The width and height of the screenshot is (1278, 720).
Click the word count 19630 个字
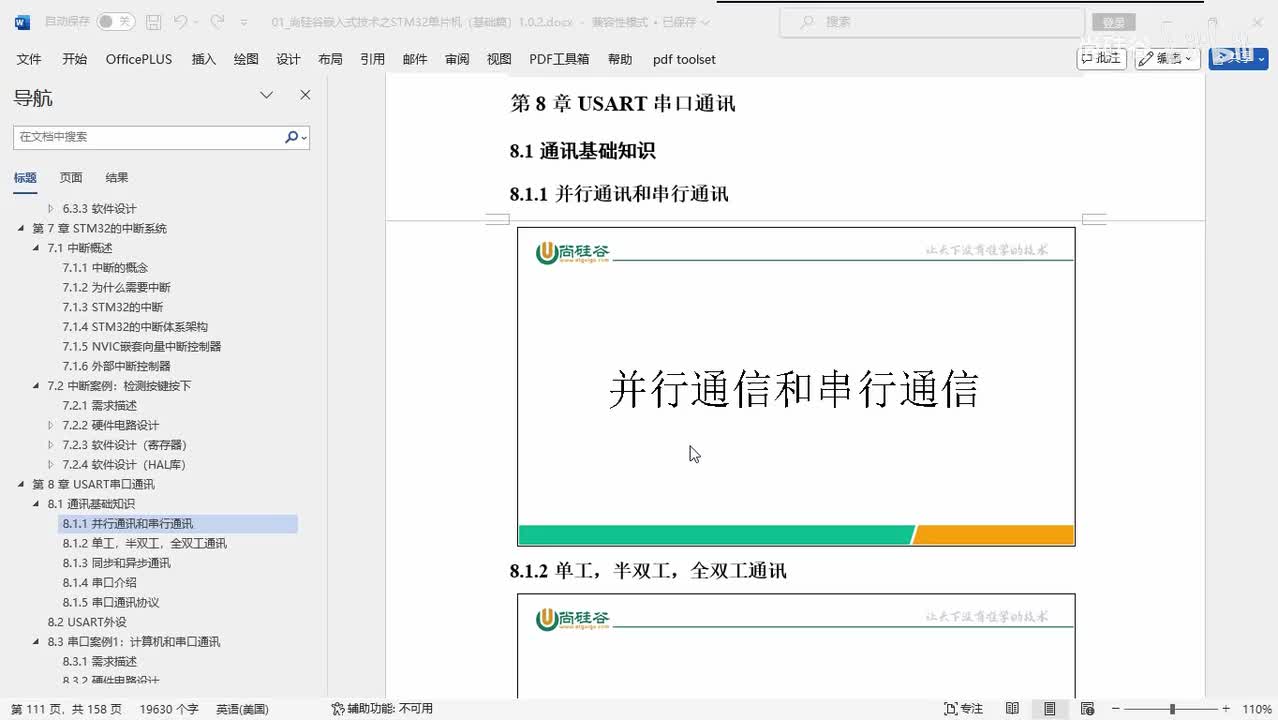pyautogui.click(x=168, y=709)
